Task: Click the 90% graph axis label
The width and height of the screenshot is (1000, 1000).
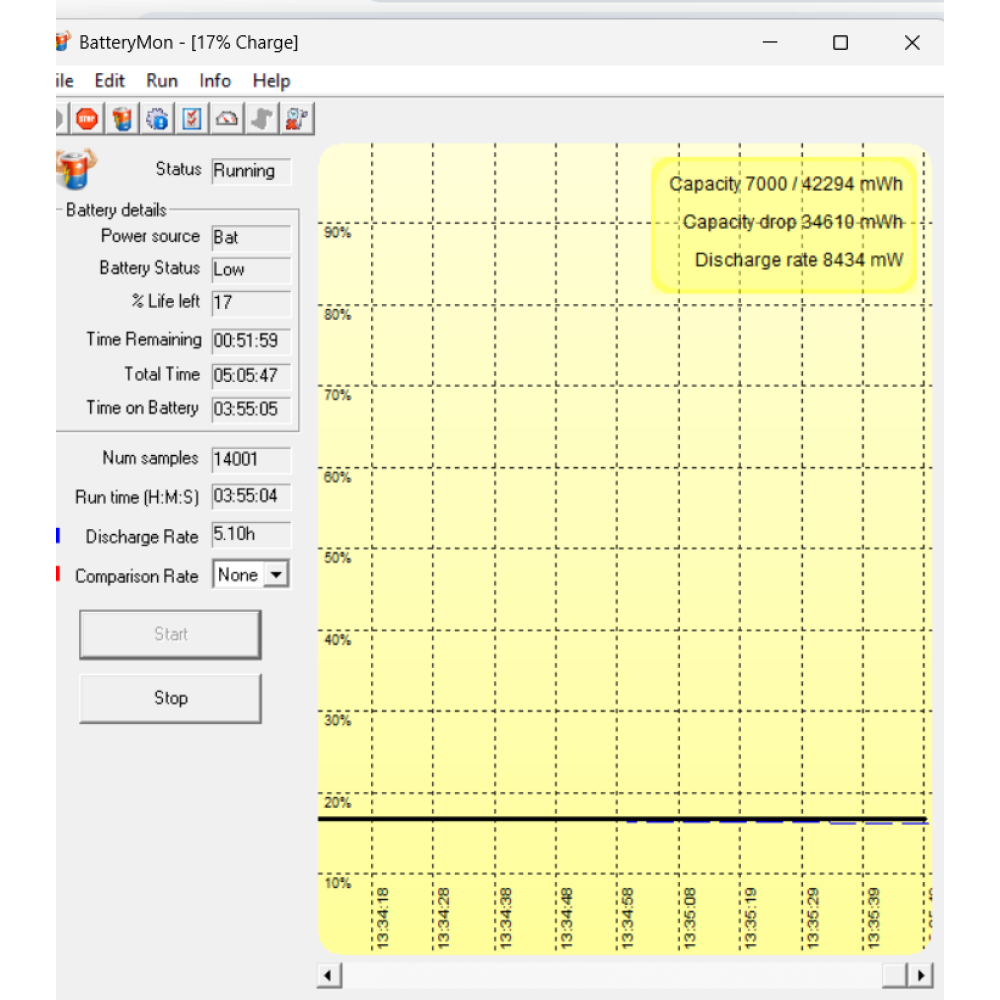Action: (337, 233)
